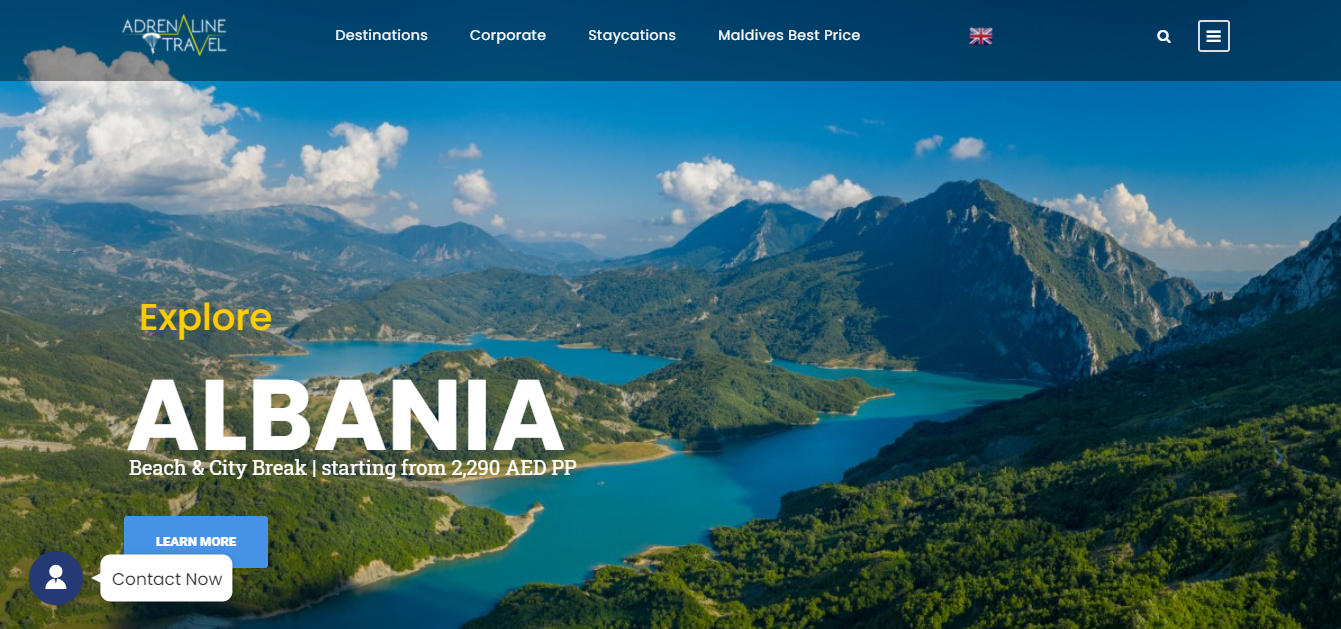Click the Albania lake hero banner image
1341x629 pixels.
pos(670,355)
